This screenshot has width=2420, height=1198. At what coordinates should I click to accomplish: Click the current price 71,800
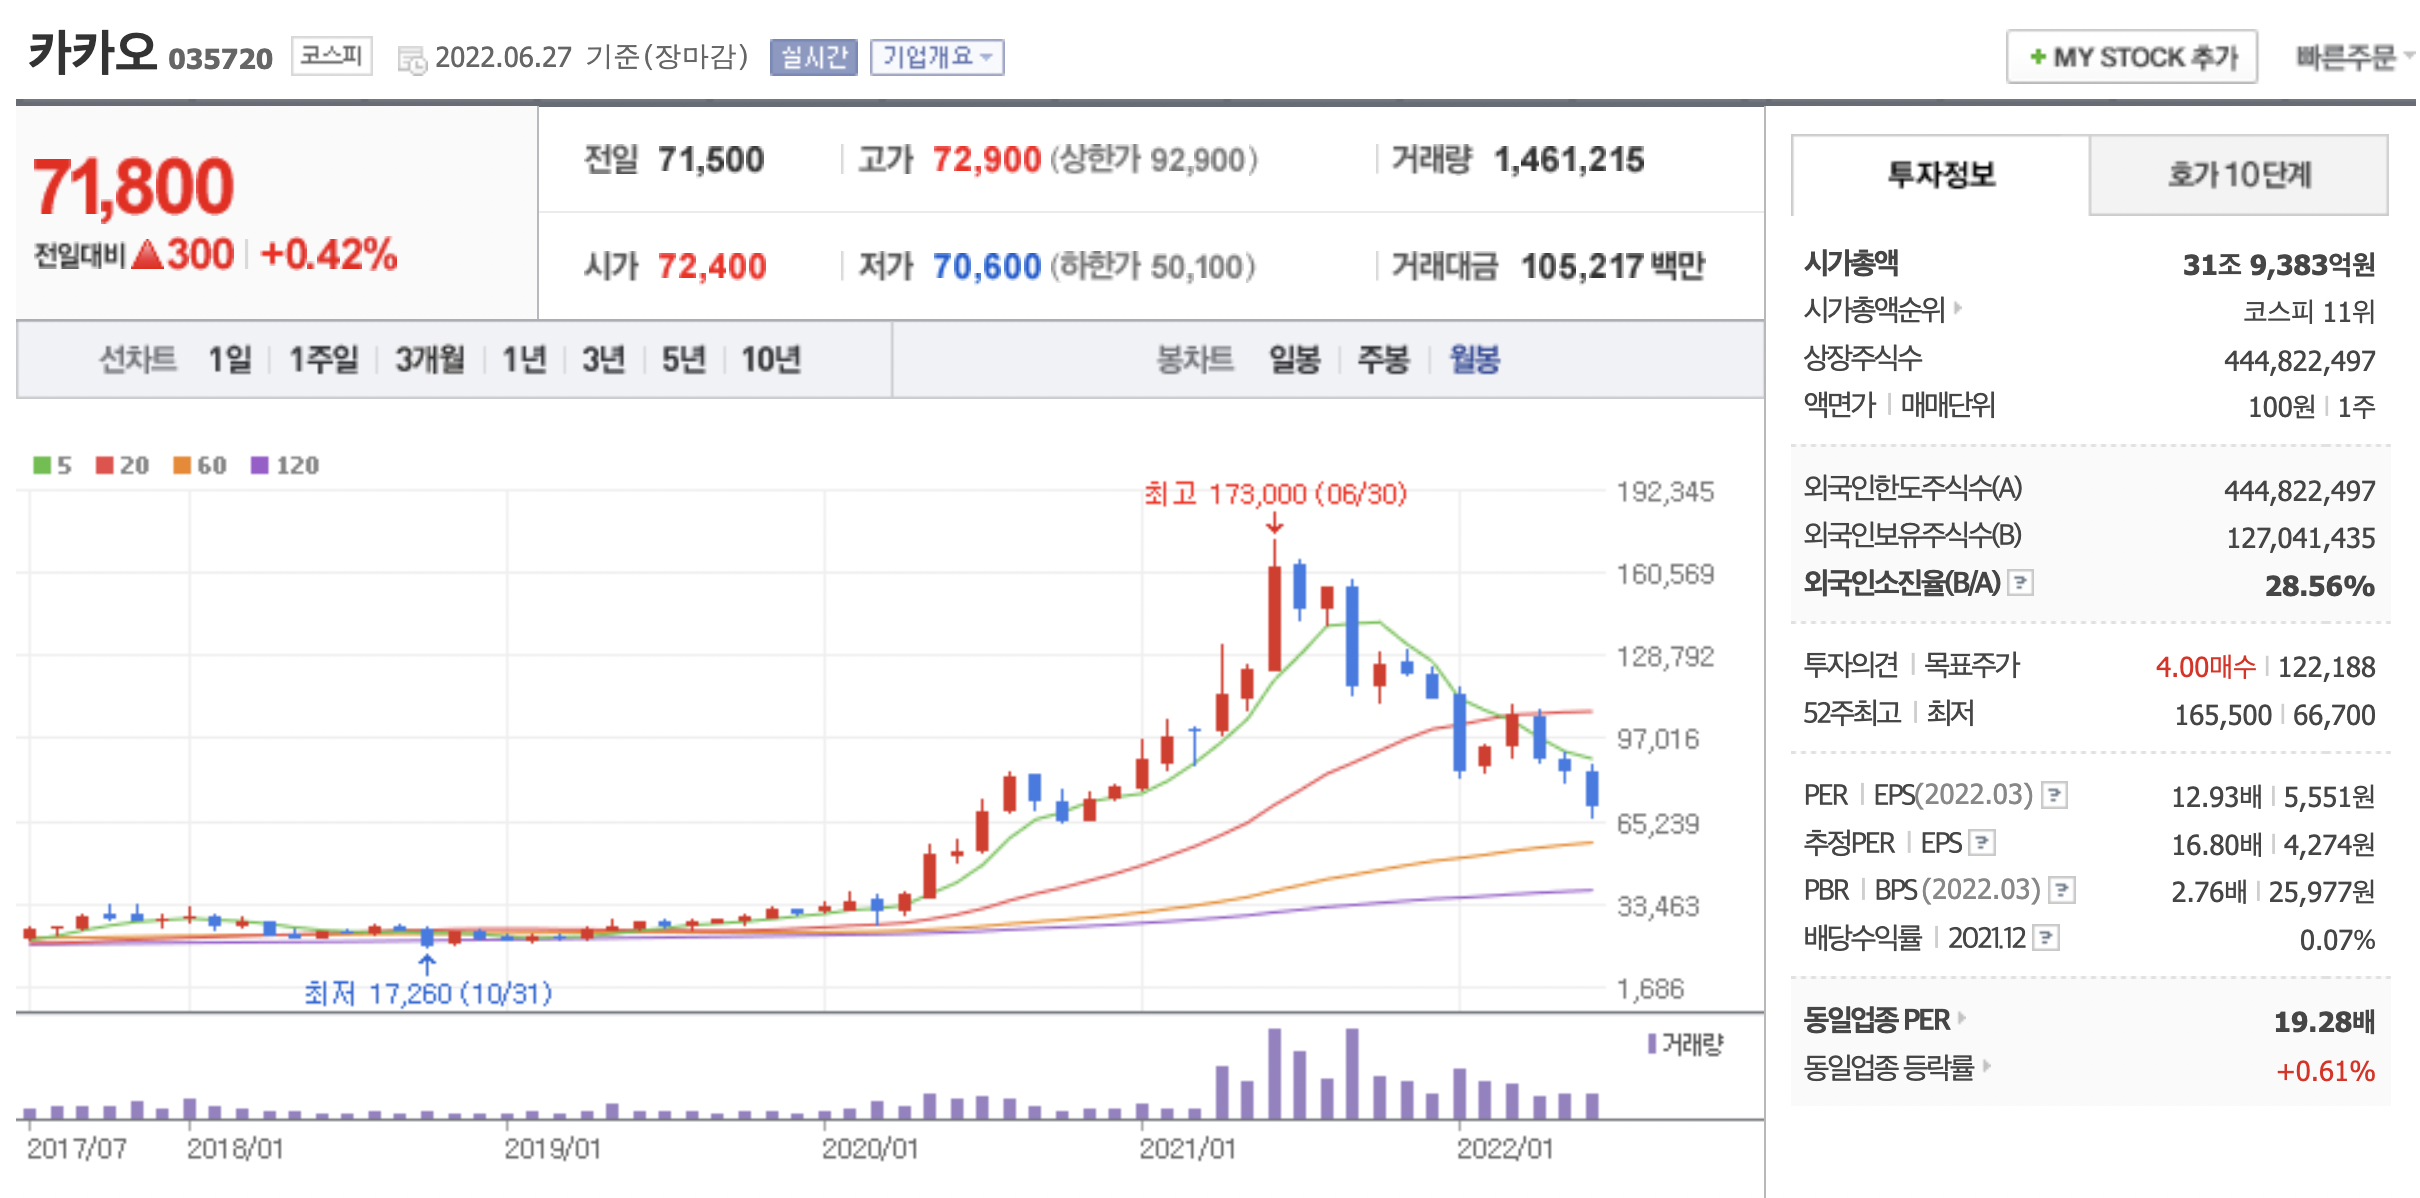point(133,187)
